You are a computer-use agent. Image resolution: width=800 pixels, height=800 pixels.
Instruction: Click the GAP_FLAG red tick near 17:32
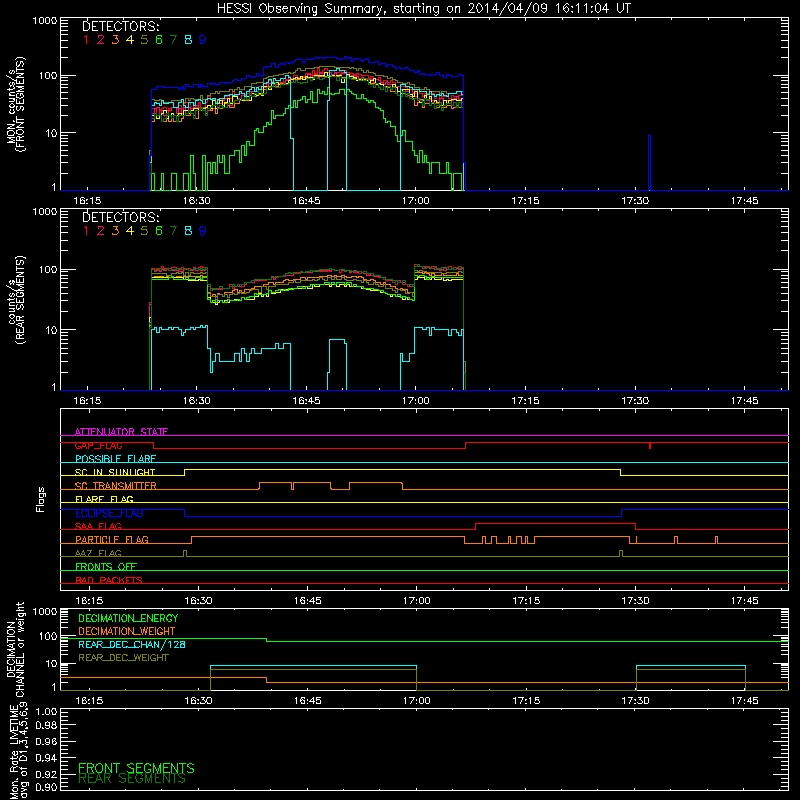click(x=649, y=446)
